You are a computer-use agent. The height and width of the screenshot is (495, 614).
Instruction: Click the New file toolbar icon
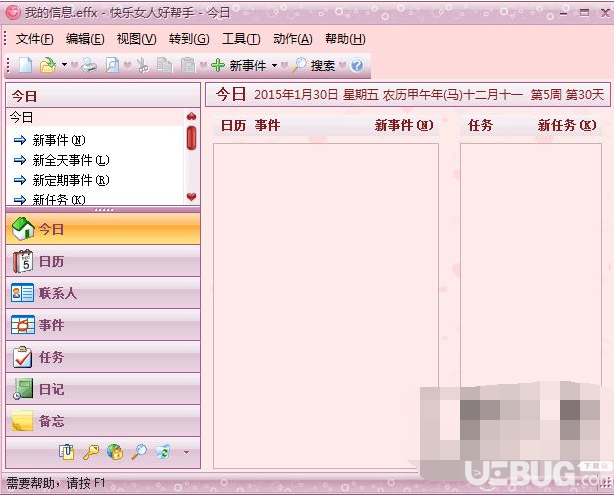coord(25,65)
